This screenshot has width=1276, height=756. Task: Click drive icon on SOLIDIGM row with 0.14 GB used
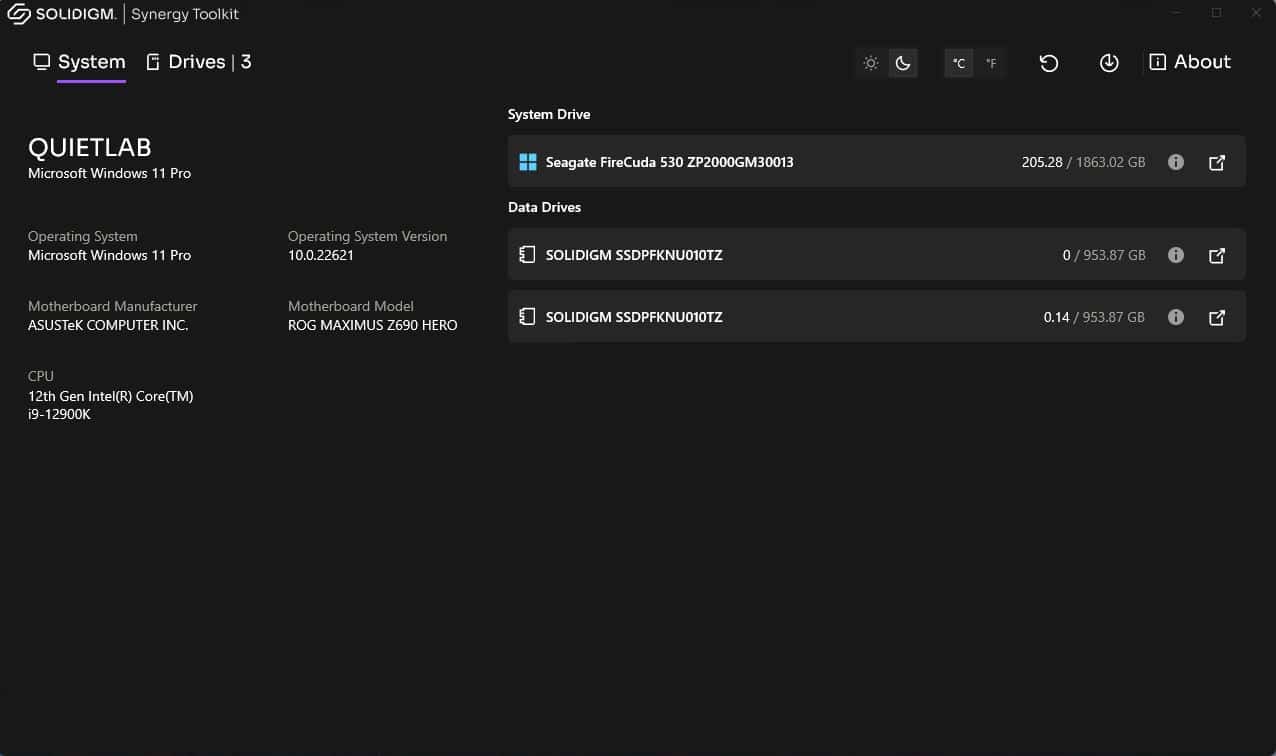click(528, 317)
